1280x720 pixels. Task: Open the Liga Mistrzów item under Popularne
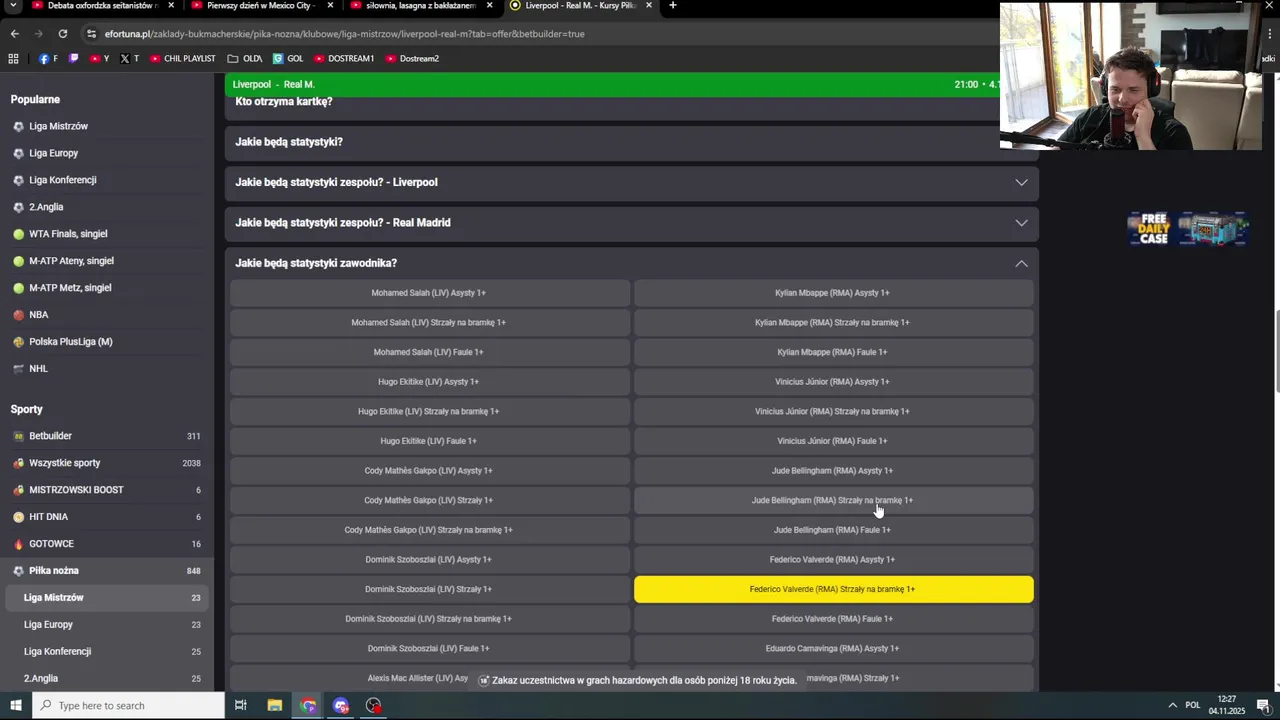(x=58, y=126)
